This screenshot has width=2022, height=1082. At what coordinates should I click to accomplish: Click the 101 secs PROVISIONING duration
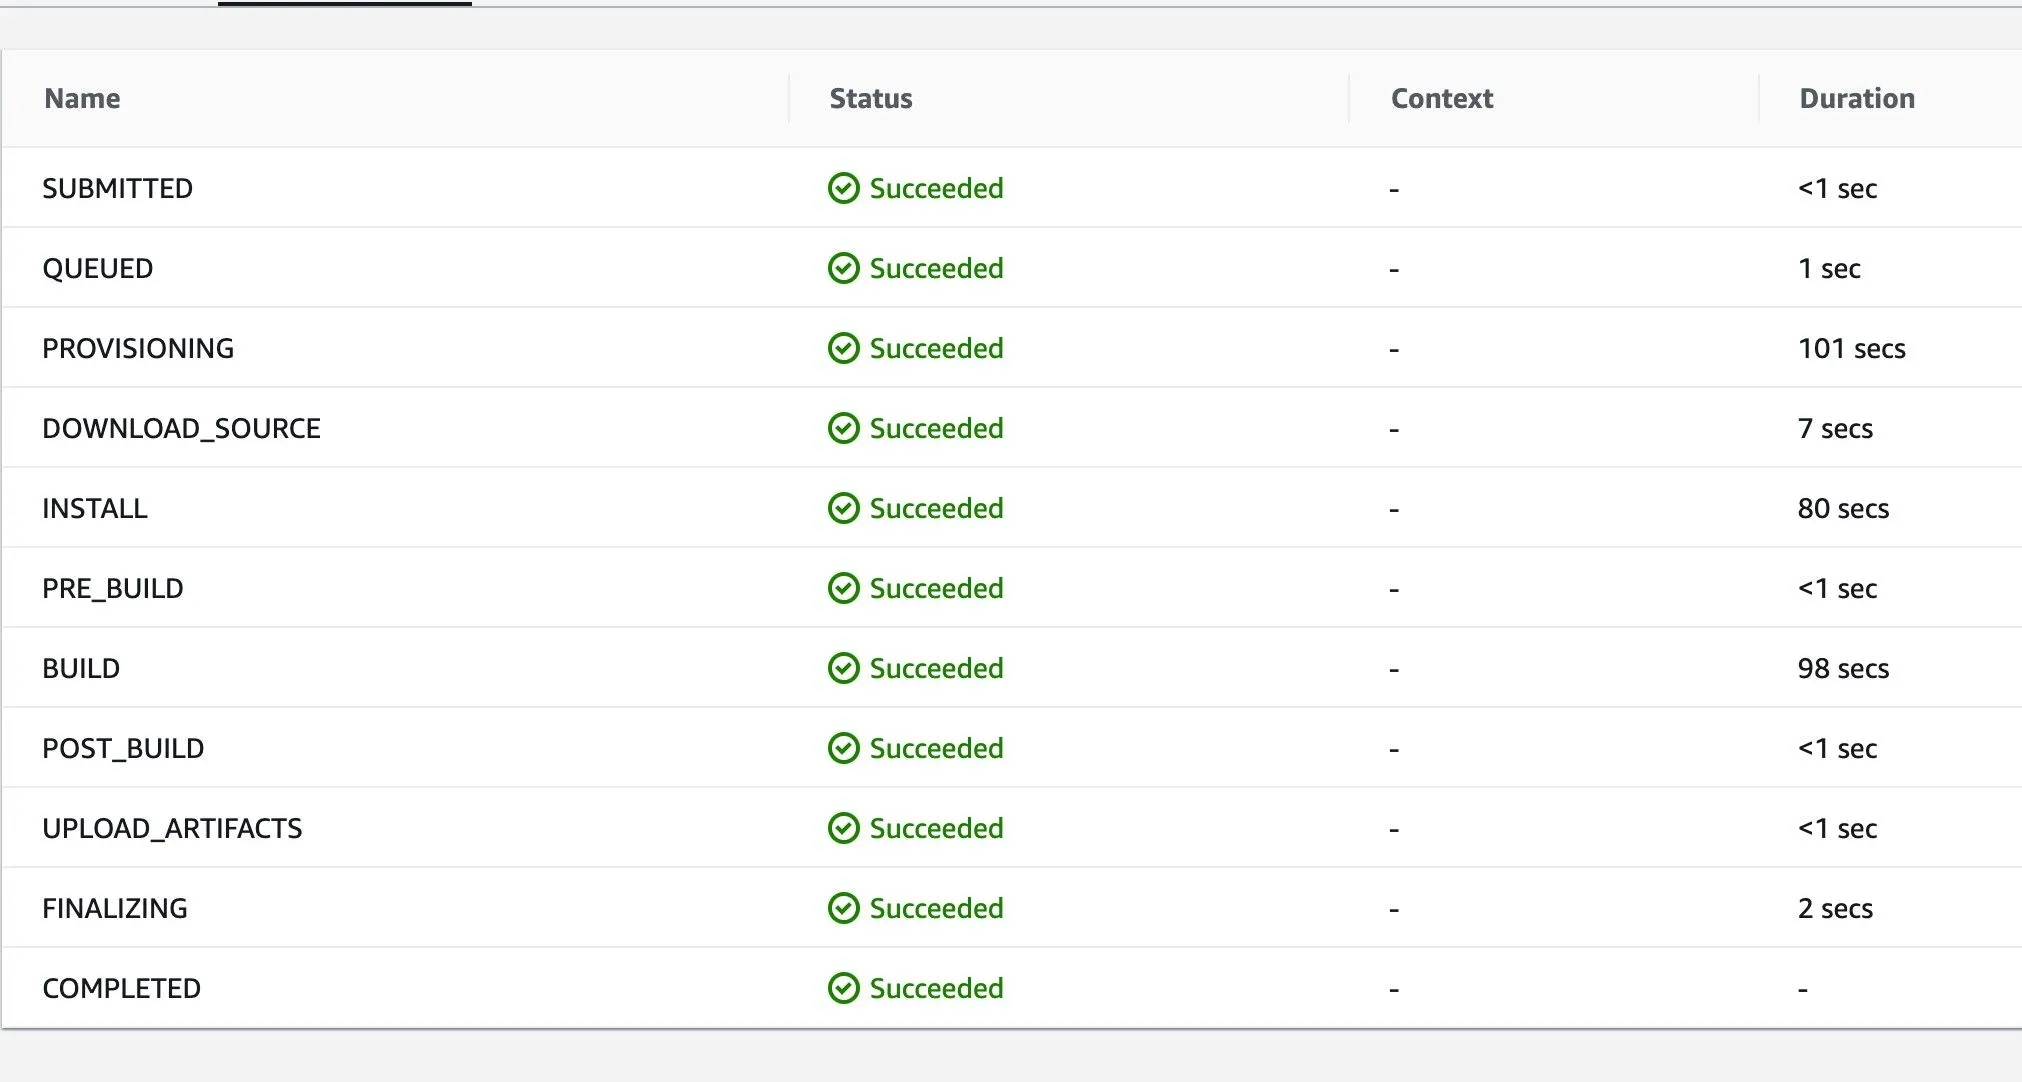[x=1851, y=348]
